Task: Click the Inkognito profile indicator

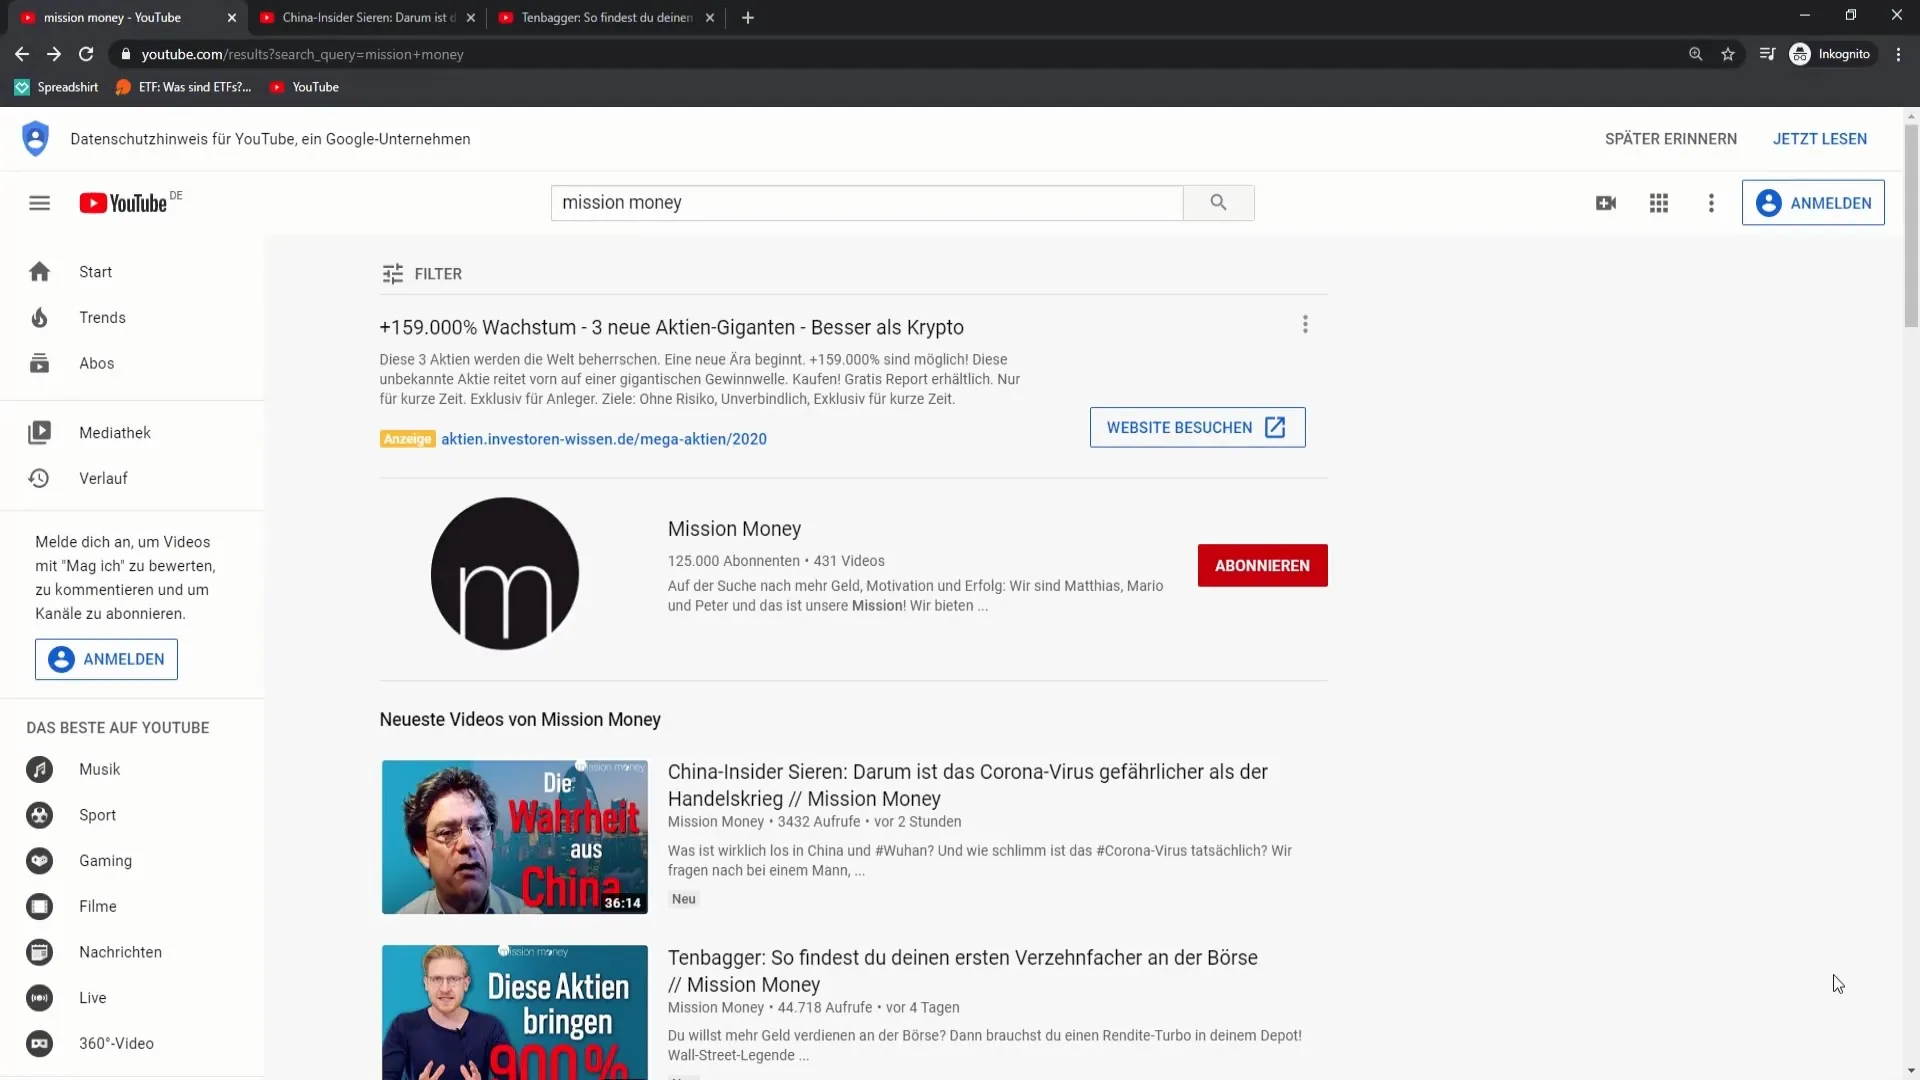Action: coord(1830,54)
